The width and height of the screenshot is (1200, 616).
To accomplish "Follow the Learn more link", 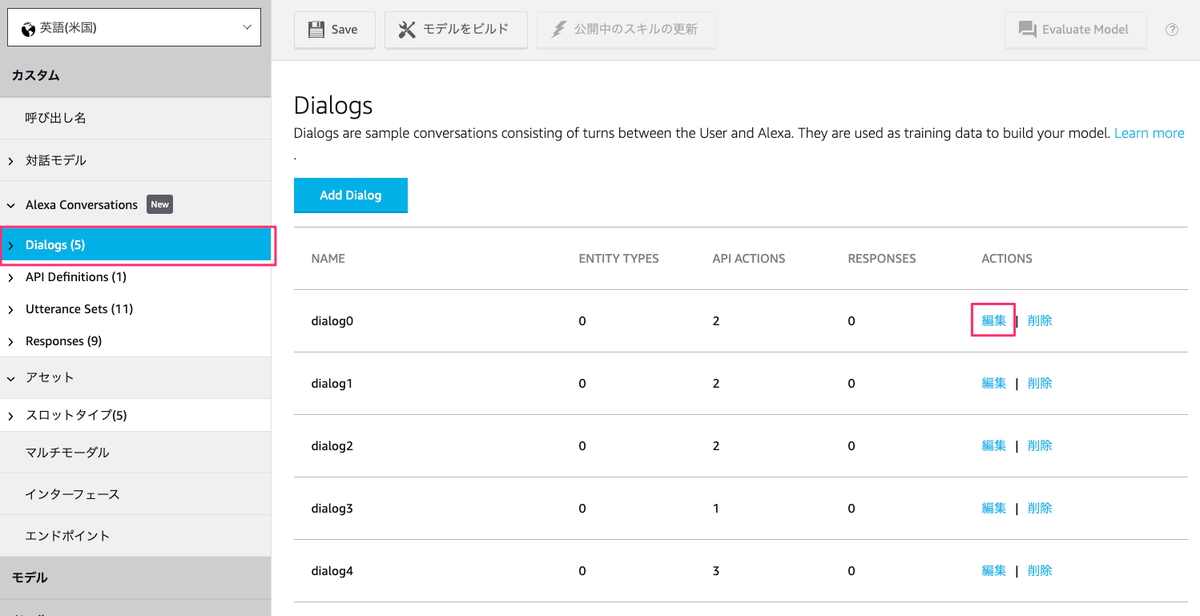I will [1149, 133].
